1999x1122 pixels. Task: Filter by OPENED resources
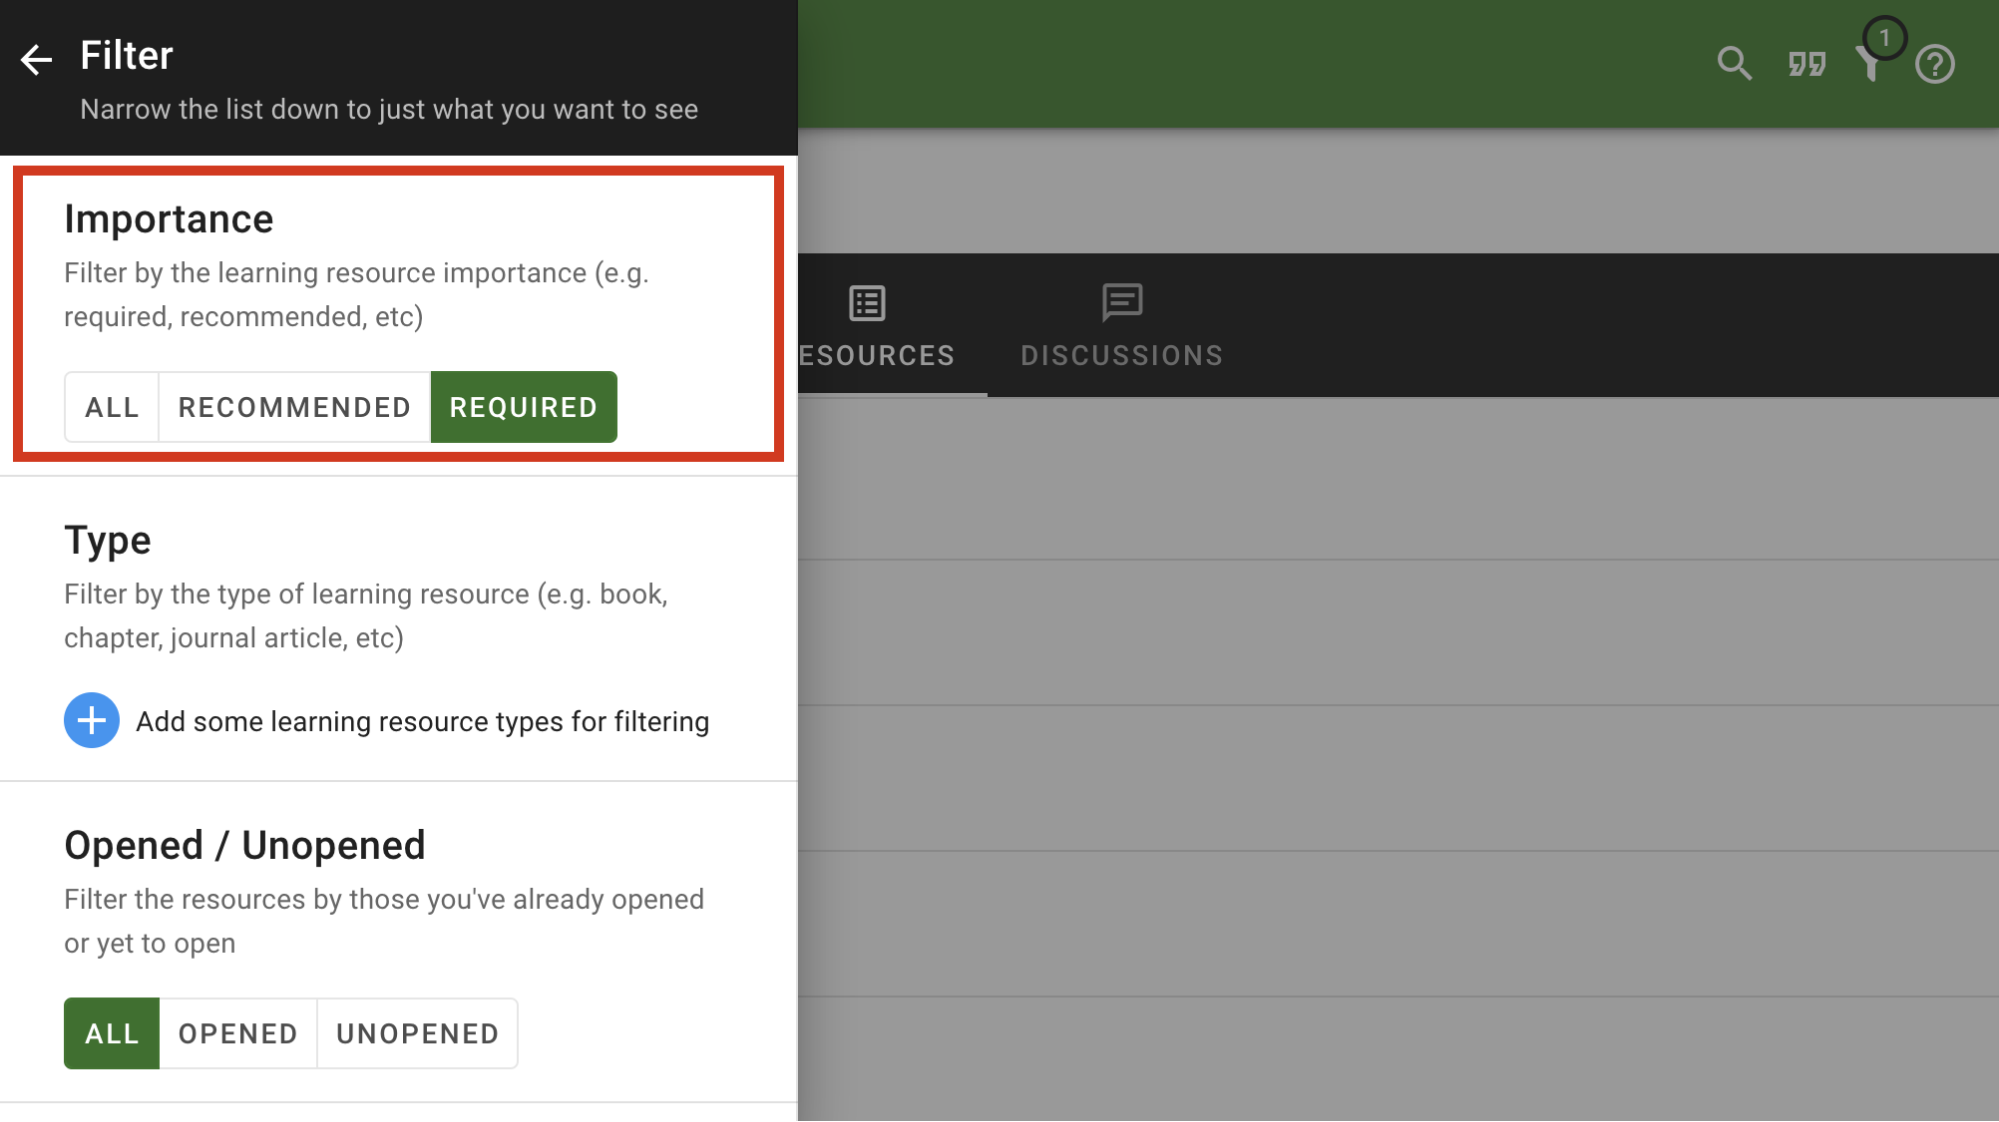click(238, 1033)
